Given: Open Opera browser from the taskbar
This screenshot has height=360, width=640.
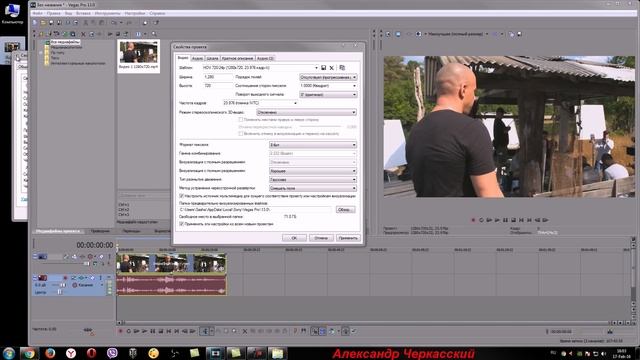Looking at the screenshot, I should point(91,353).
